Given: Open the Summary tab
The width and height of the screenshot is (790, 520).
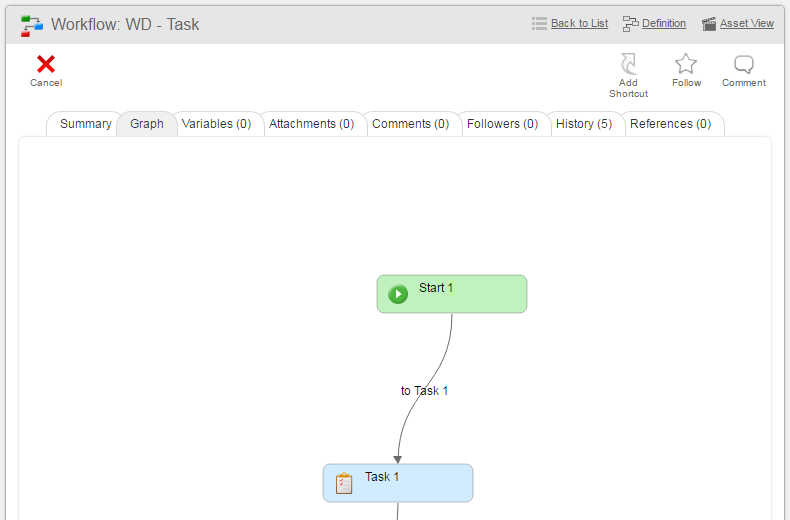Looking at the screenshot, I should [85, 124].
